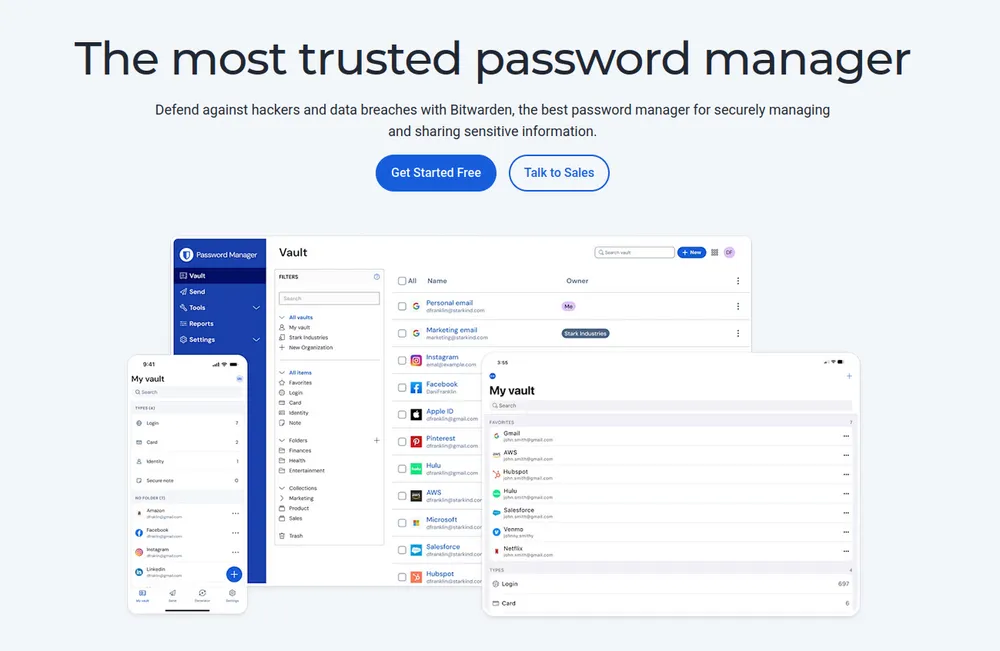Switch to the Favorites filter
The height and width of the screenshot is (651, 1000).
(x=298, y=382)
